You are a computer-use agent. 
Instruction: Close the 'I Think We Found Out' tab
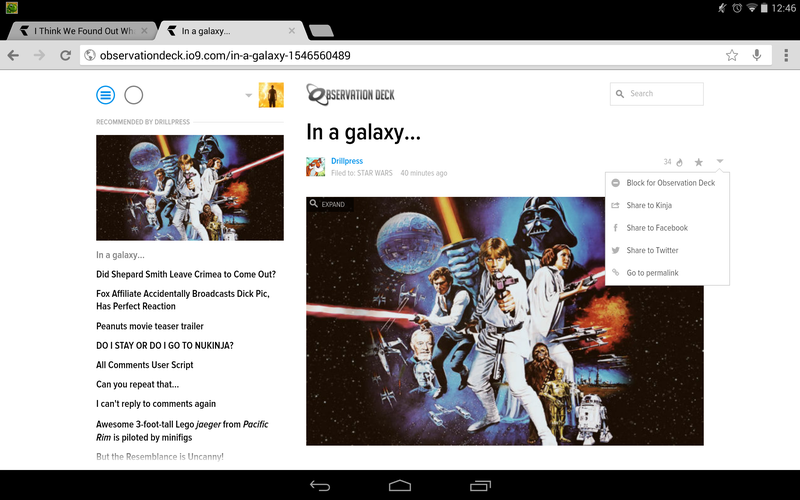144,31
